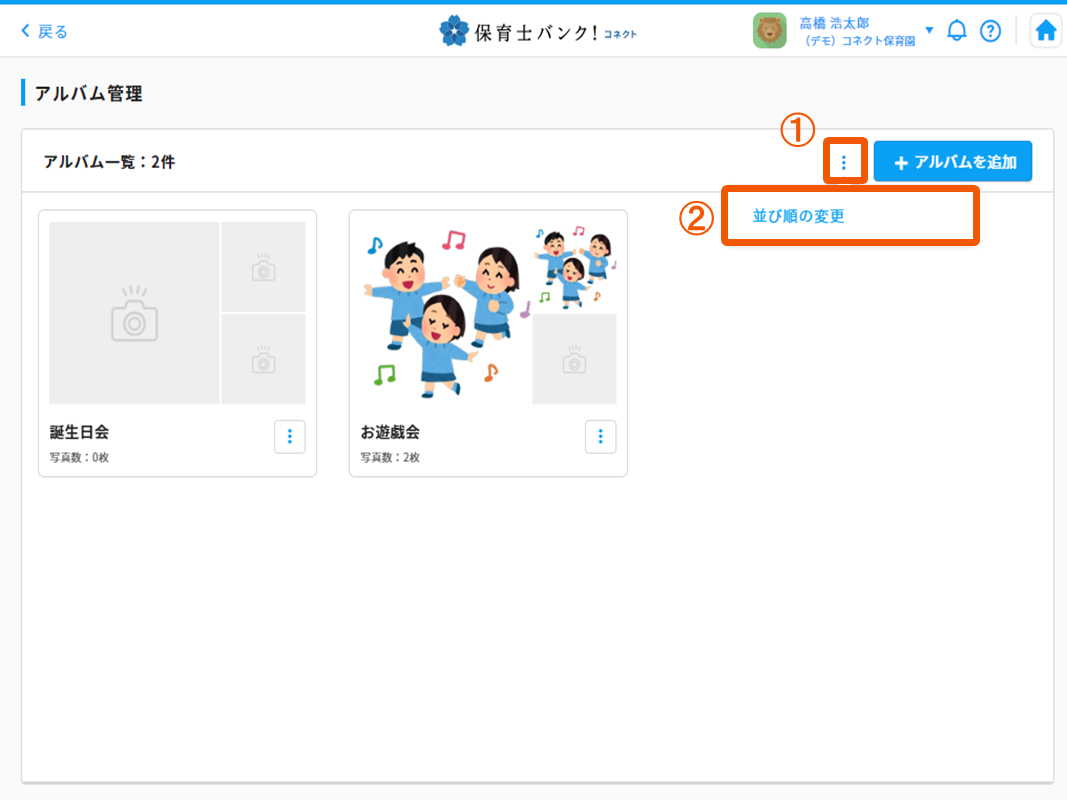
Task: Open the 誕生日会 album thumbnail
Action: click(x=177, y=312)
